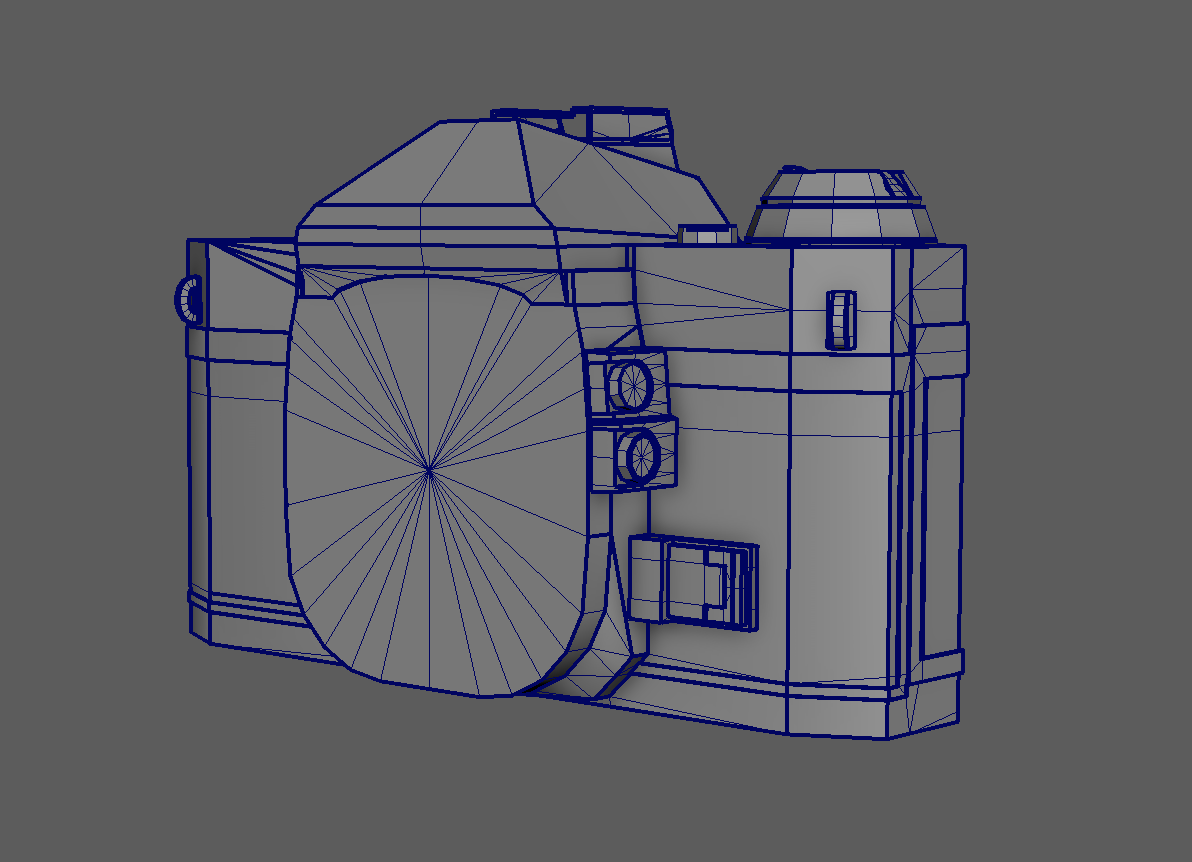
Task: Select the small vertical switch on the front body
Action: (x=840, y=320)
